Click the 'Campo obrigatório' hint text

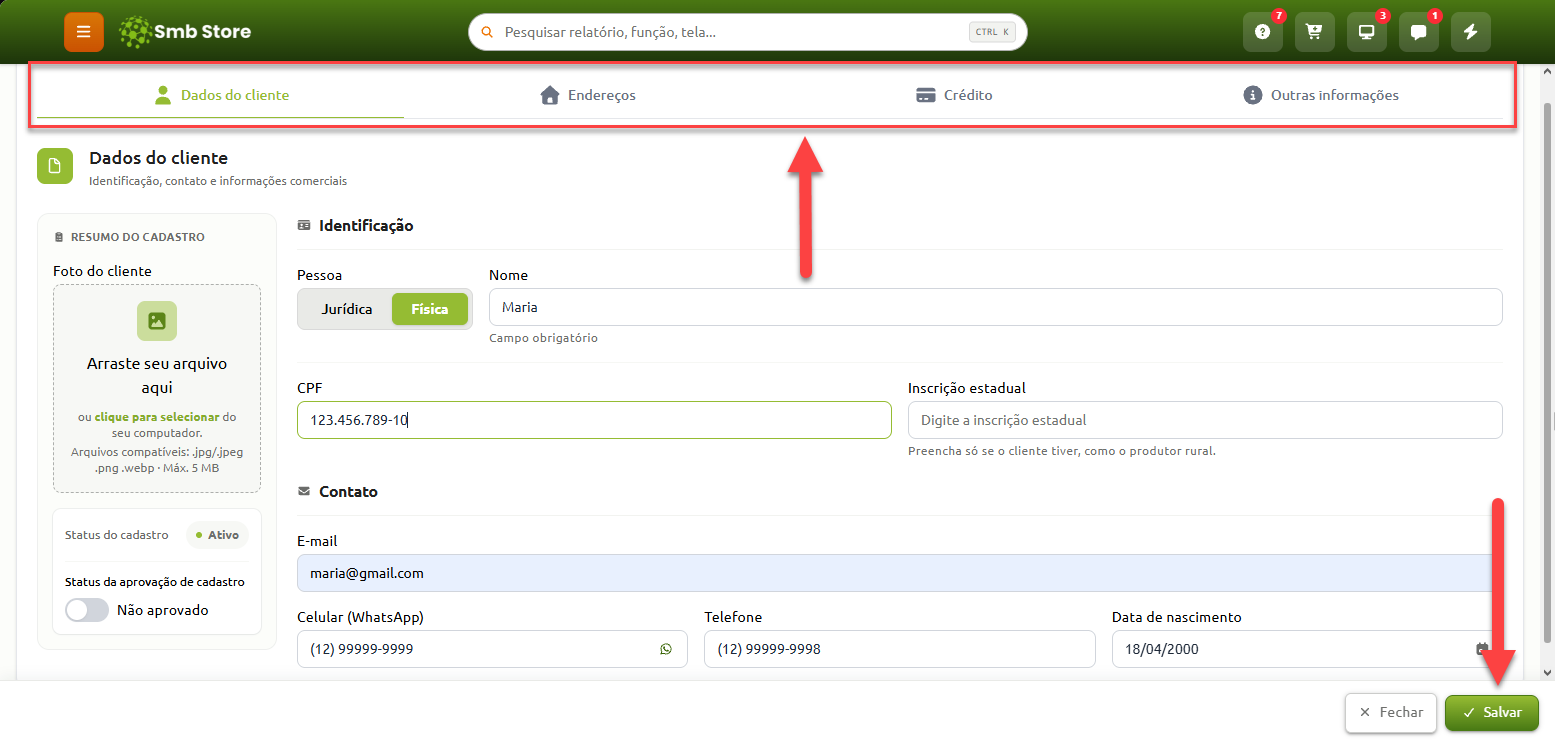(543, 338)
